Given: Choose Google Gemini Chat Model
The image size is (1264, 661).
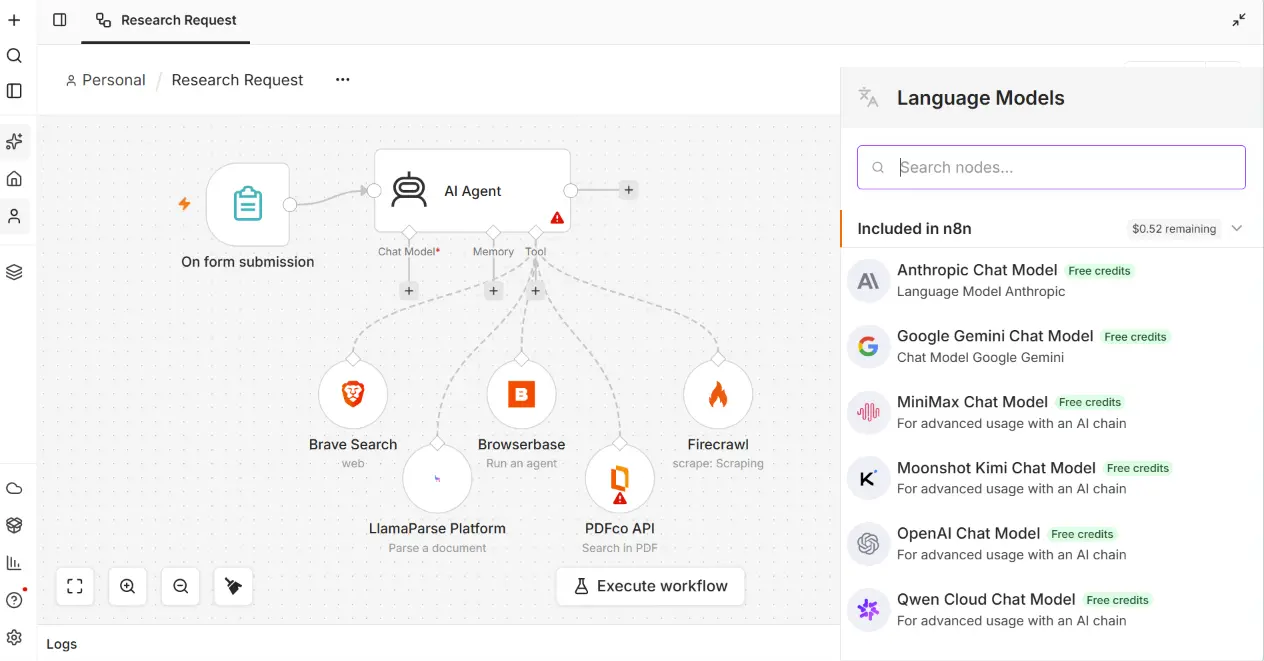Looking at the screenshot, I should [1052, 346].
